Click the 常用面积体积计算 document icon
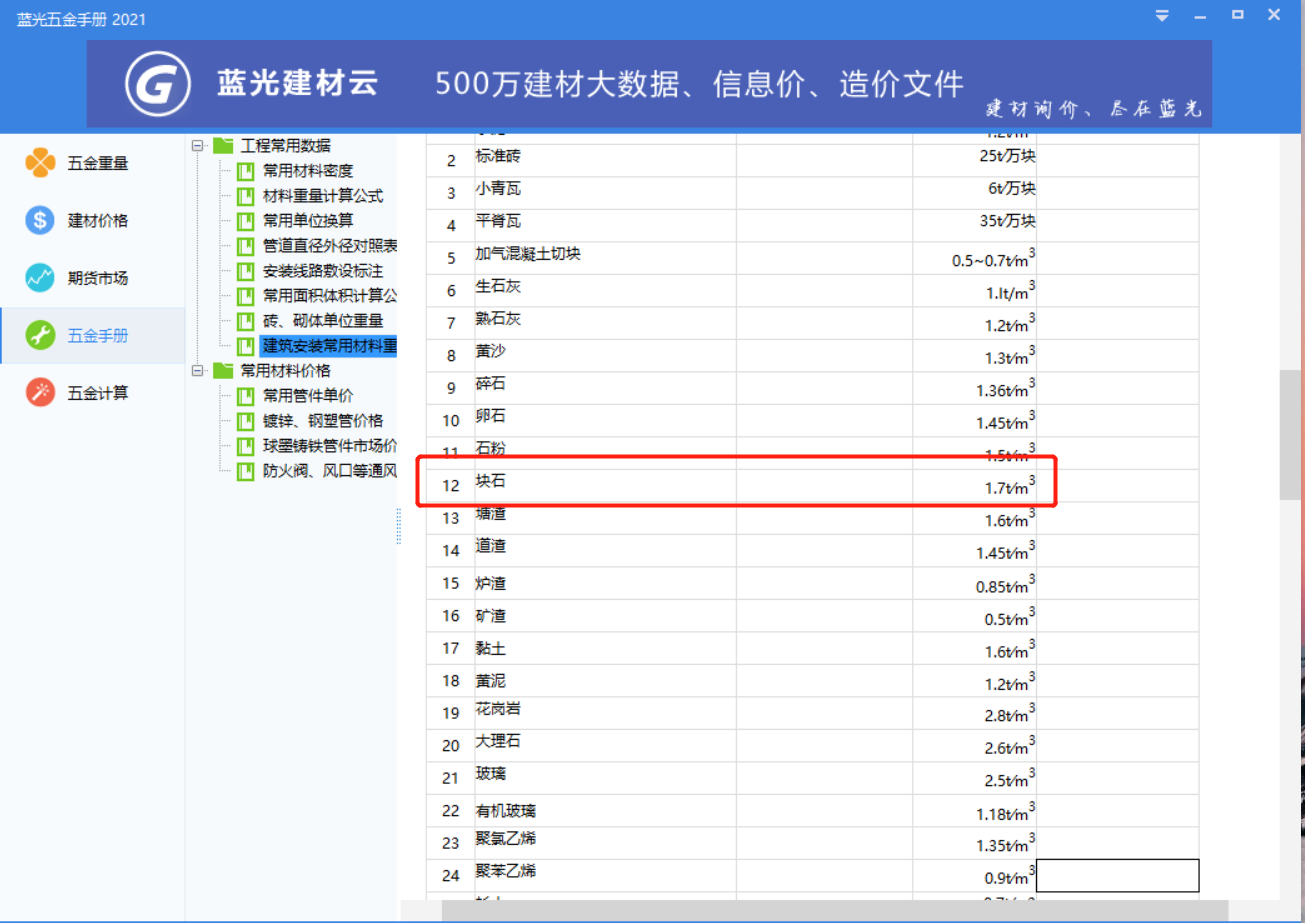Image resolution: width=1305 pixels, height=923 pixels. coord(245,296)
